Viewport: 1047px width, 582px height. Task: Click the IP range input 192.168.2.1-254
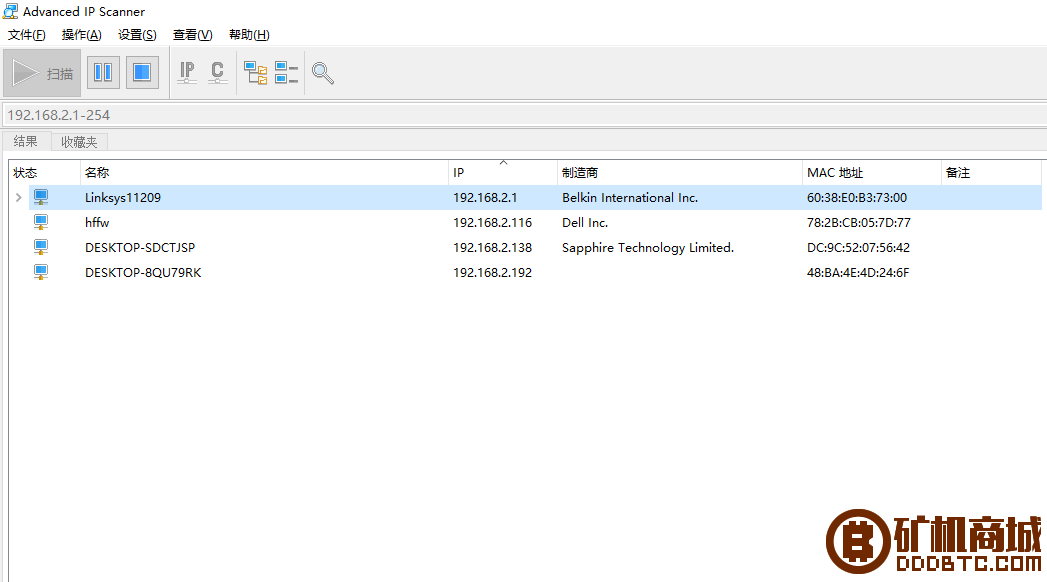[524, 115]
